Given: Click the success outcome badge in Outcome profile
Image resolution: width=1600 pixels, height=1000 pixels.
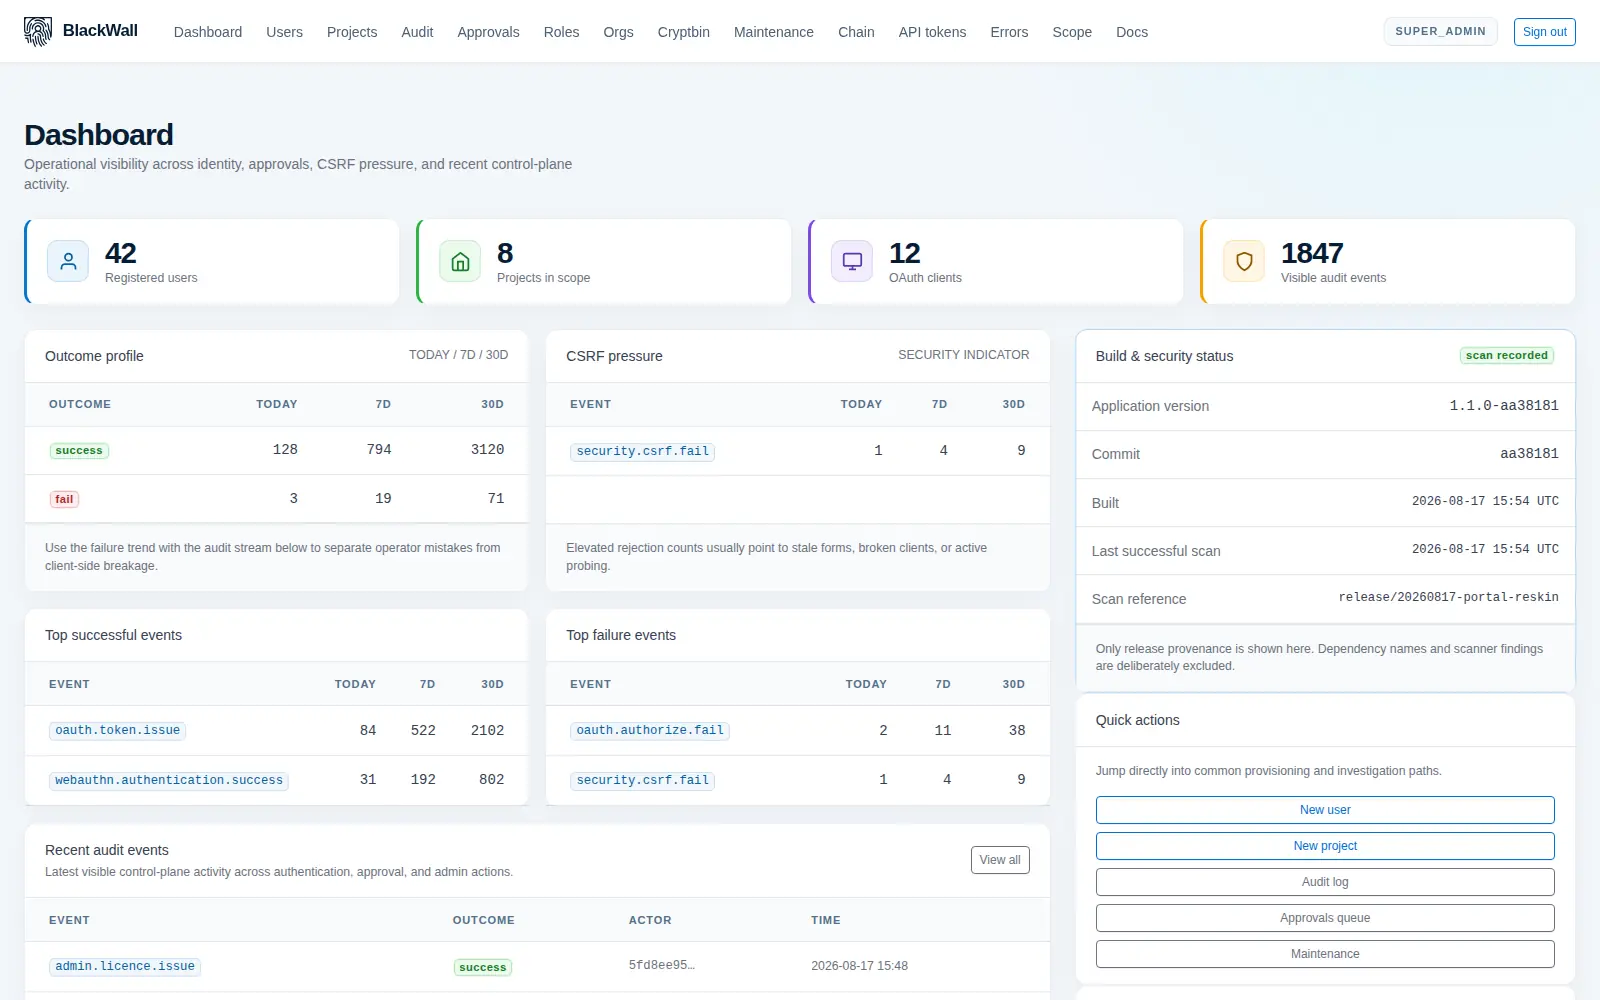Looking at the screenshot, I should (79, 451).
